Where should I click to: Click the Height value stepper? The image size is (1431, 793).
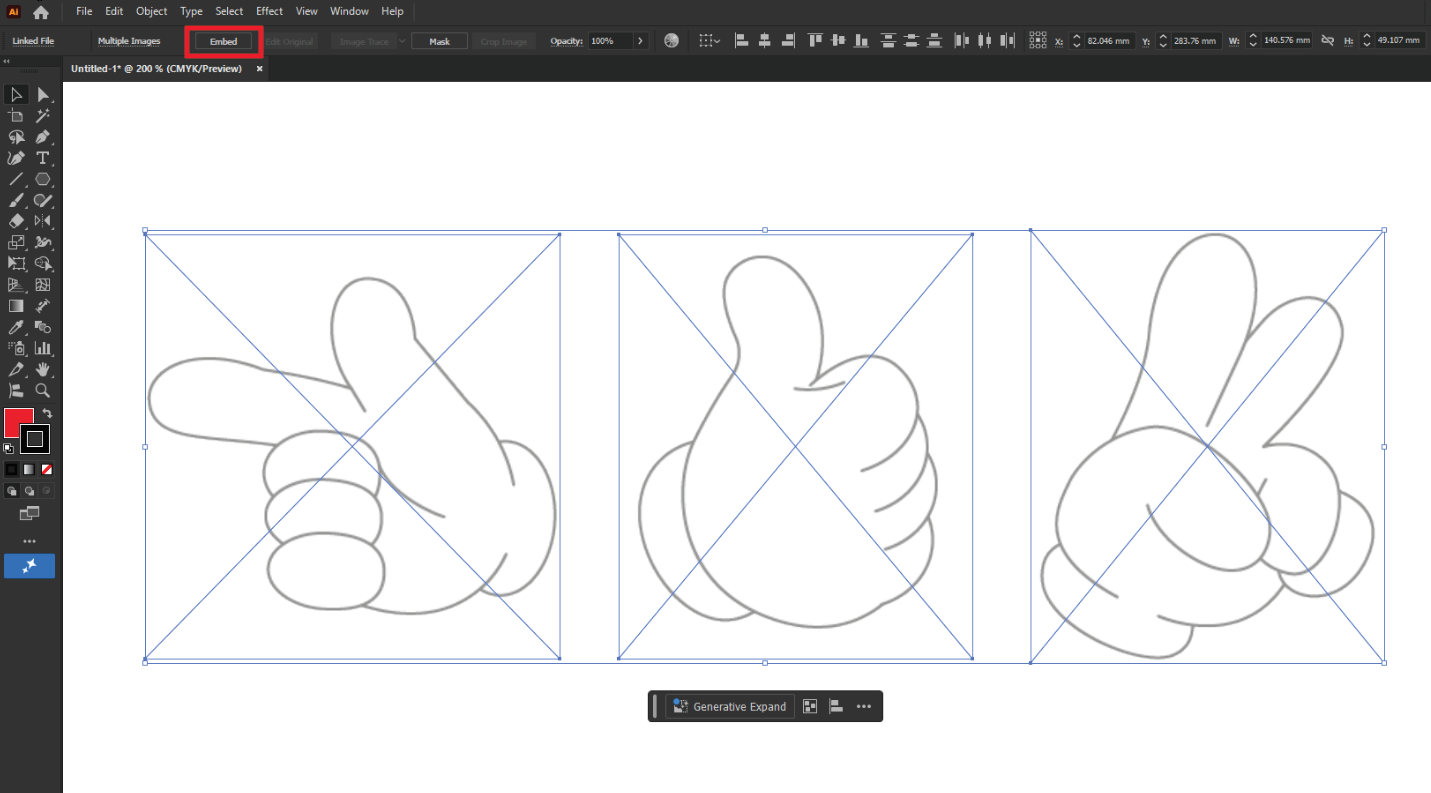1366,41
